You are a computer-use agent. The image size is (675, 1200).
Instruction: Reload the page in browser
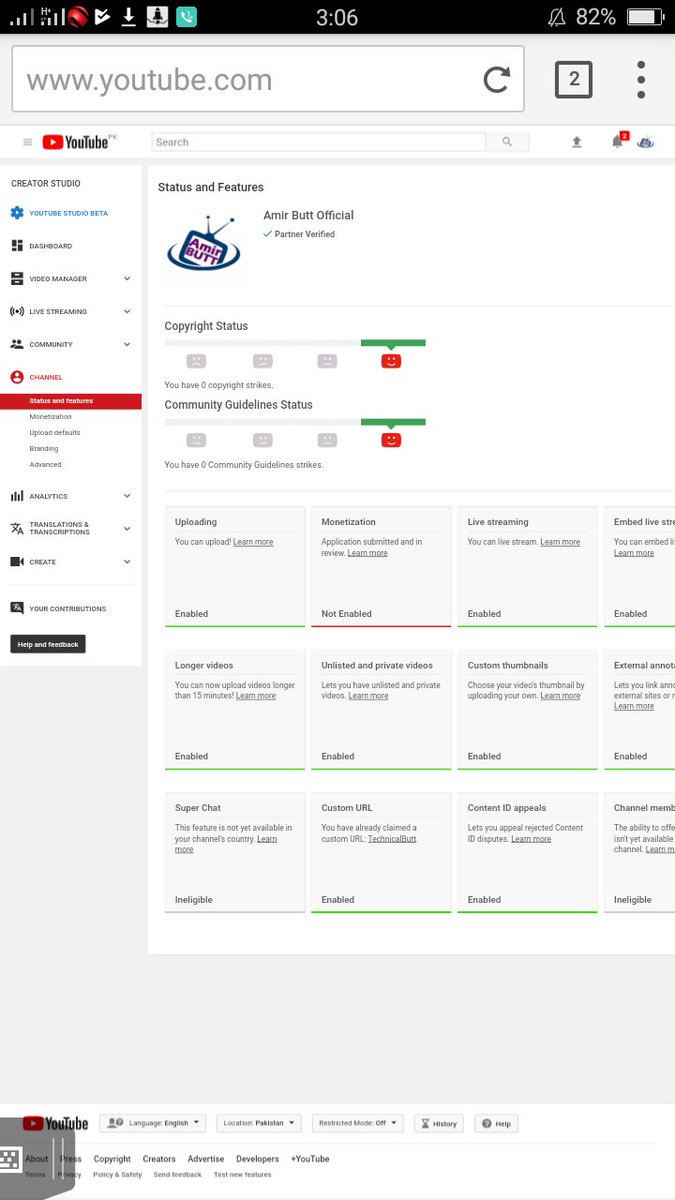pyautogui.click(x=496, y=80)
